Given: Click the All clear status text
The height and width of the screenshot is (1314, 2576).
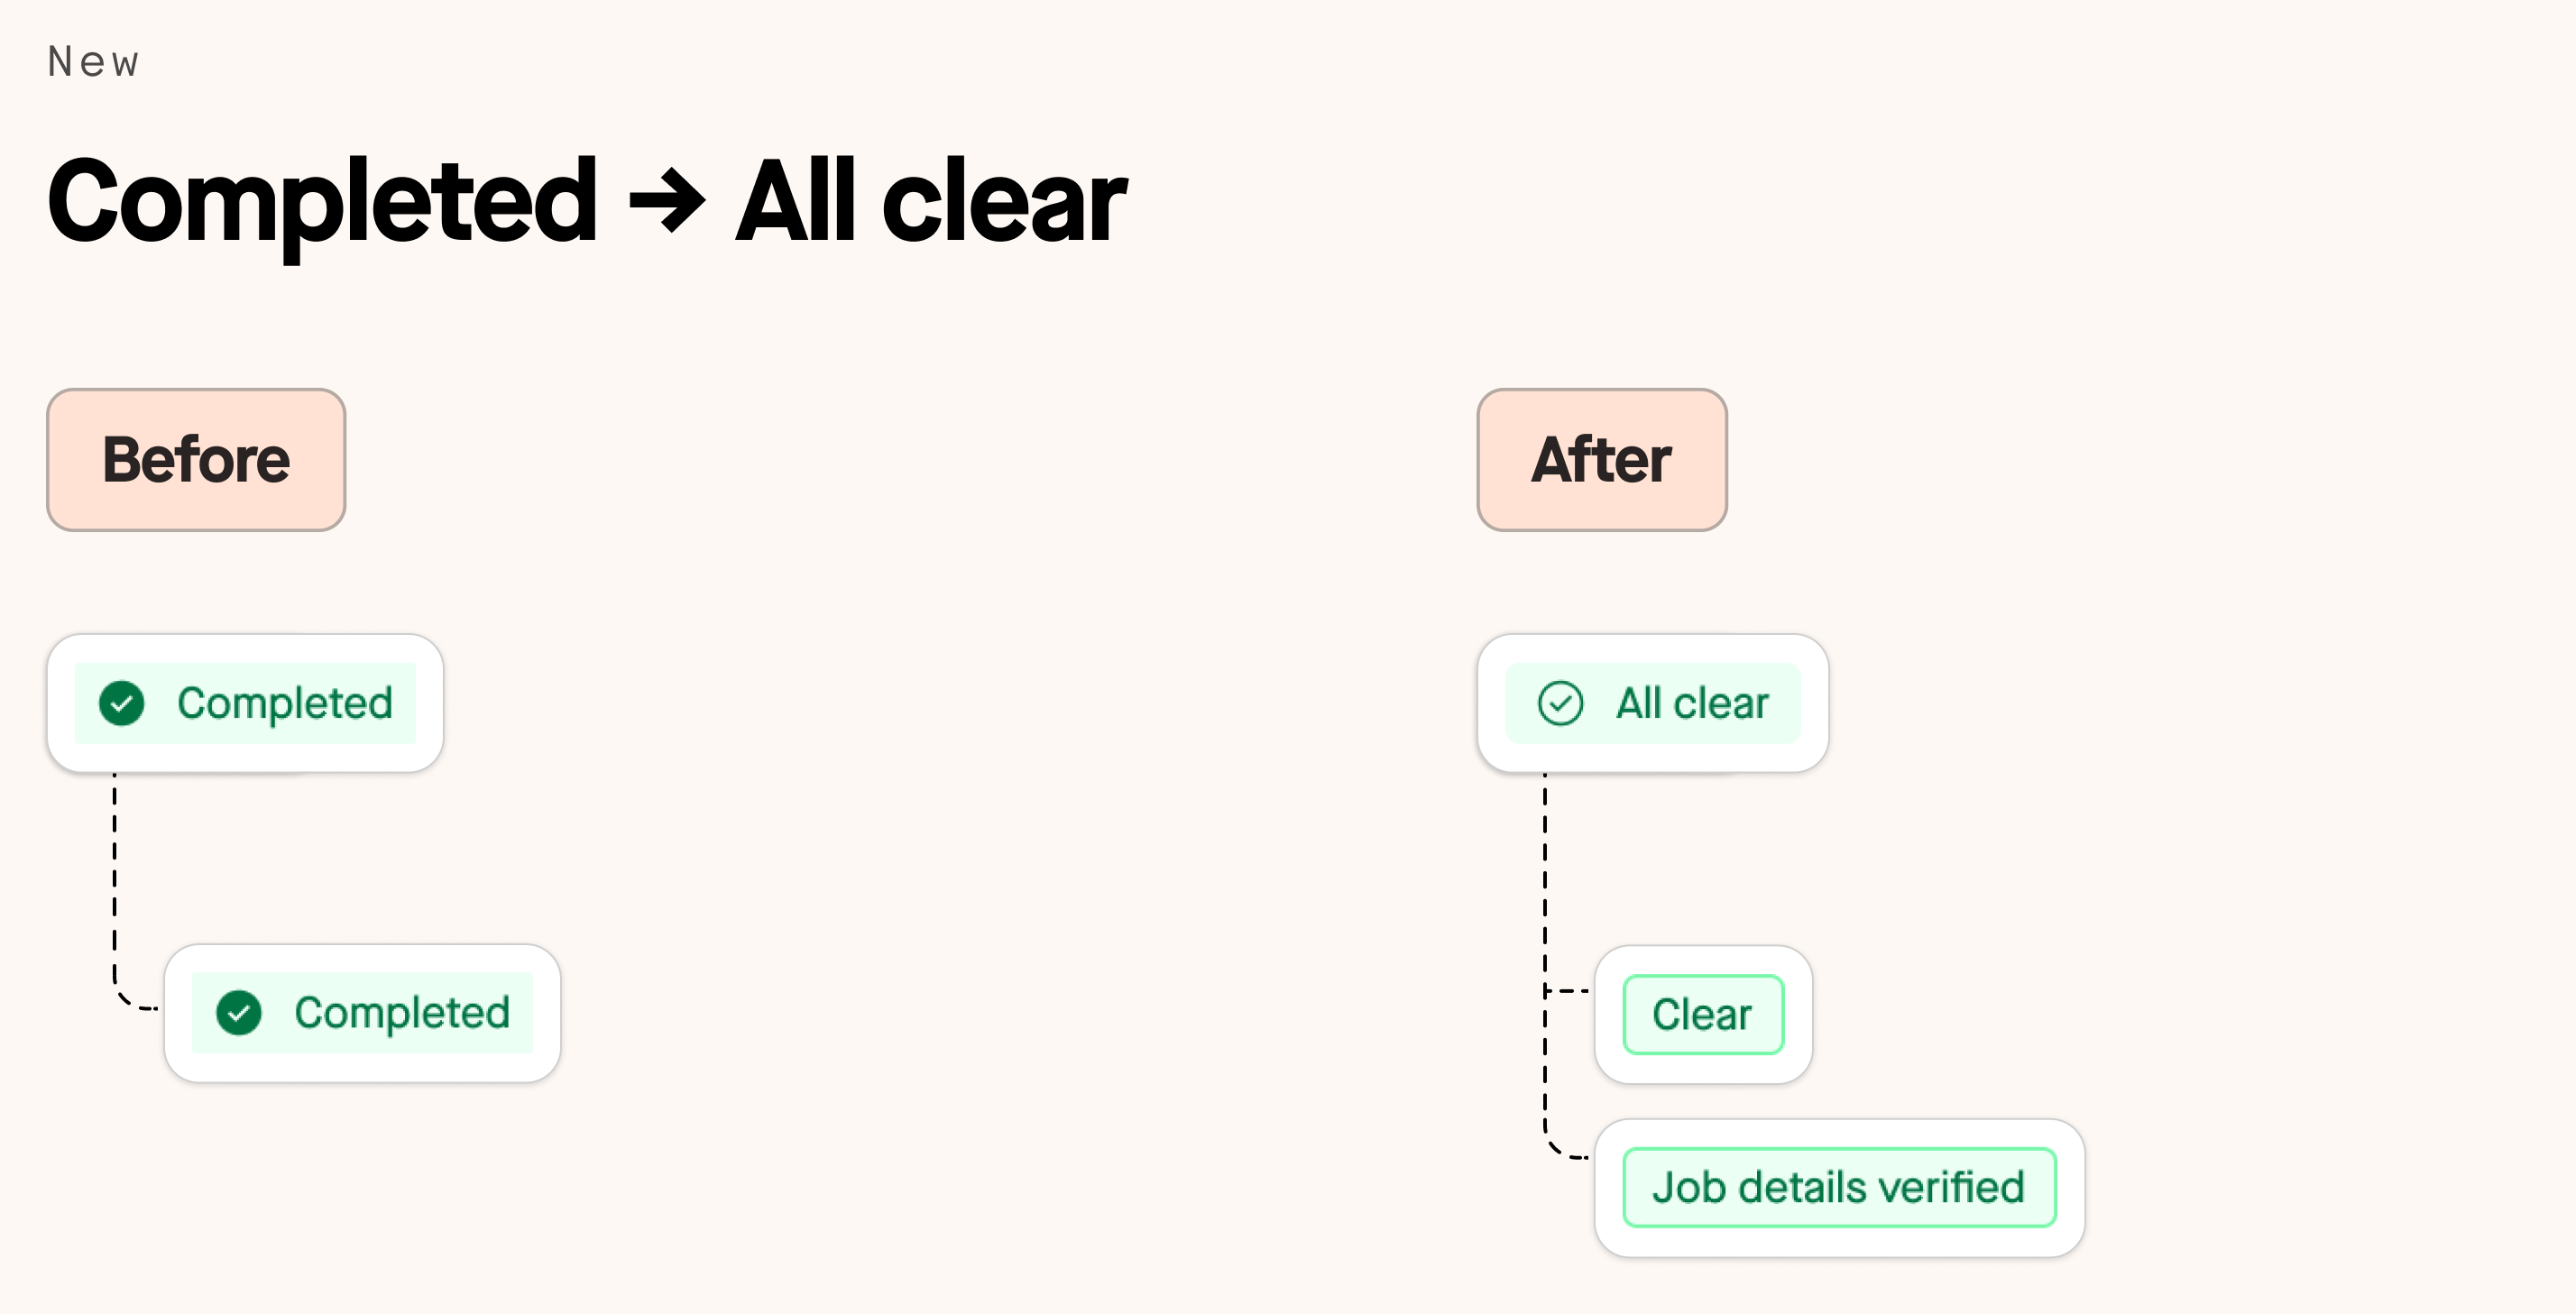Looking at the screenshot, I should coord(1693,703).
